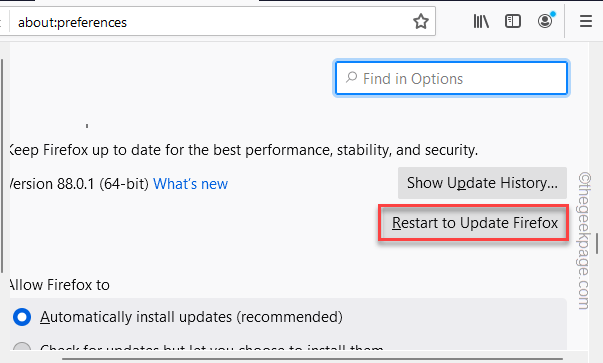The width and height of the screenshot is (603, 363).
Task: Click Show Update History button
Action: point(482,183)
